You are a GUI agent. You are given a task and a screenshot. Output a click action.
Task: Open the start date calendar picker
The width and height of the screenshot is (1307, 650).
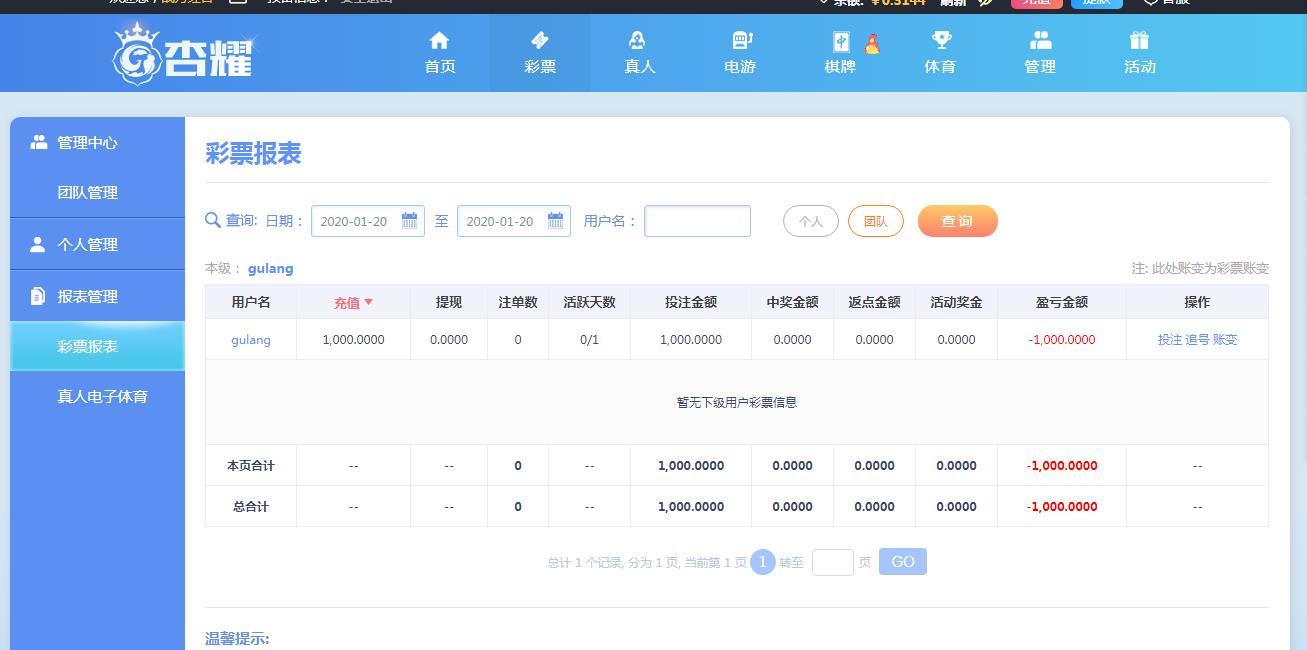click(409, 221)
